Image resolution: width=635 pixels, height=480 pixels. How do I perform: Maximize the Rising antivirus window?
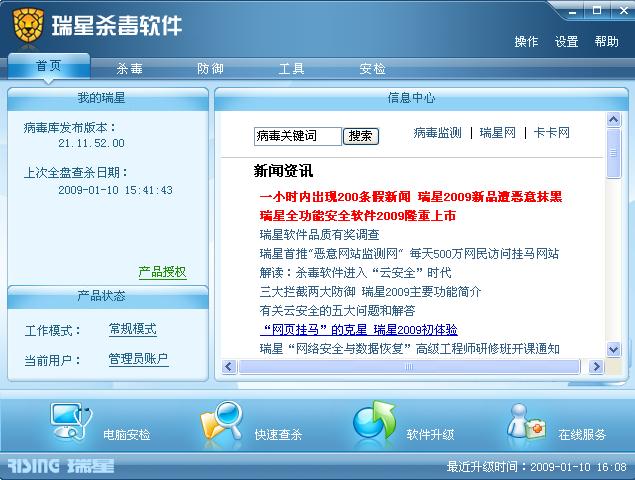pos(597,11)
